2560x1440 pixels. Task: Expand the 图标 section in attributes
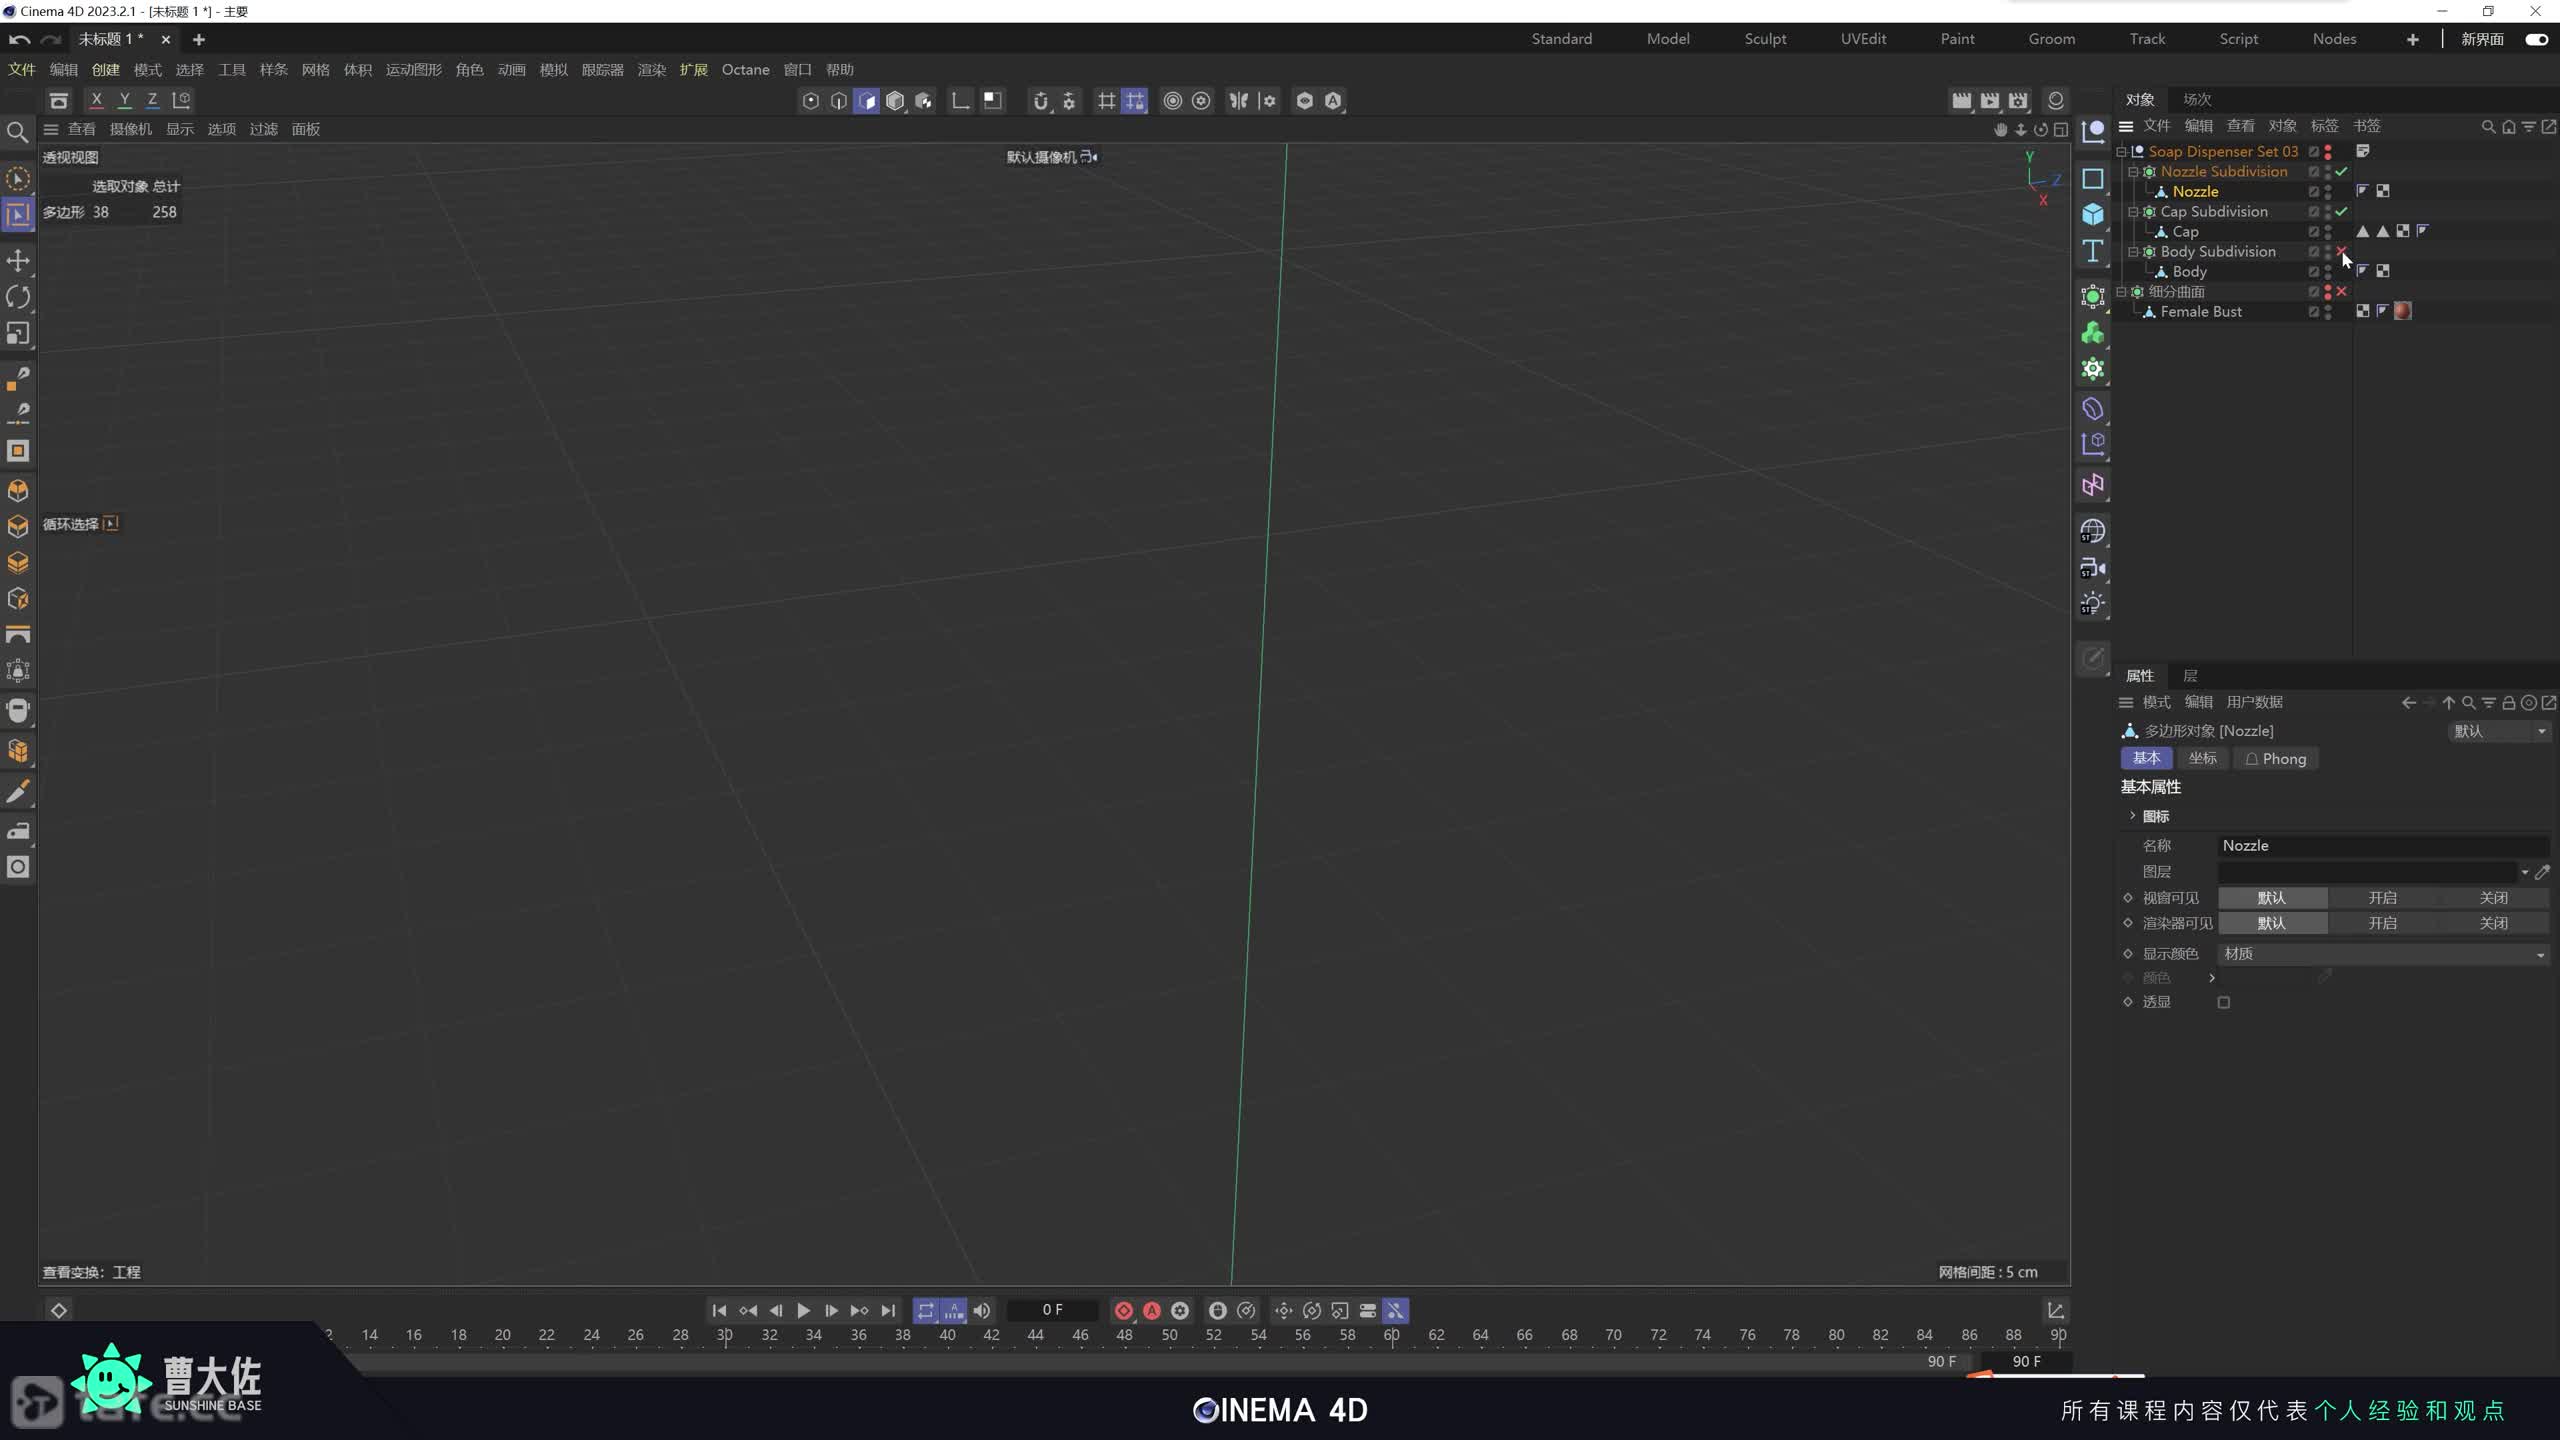(2132, 816)
